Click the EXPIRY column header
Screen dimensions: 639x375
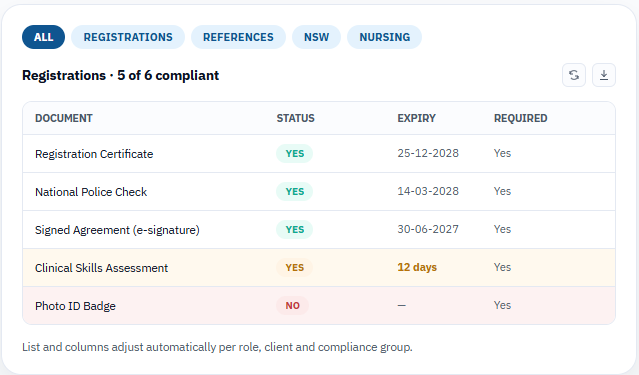[416, 118]
